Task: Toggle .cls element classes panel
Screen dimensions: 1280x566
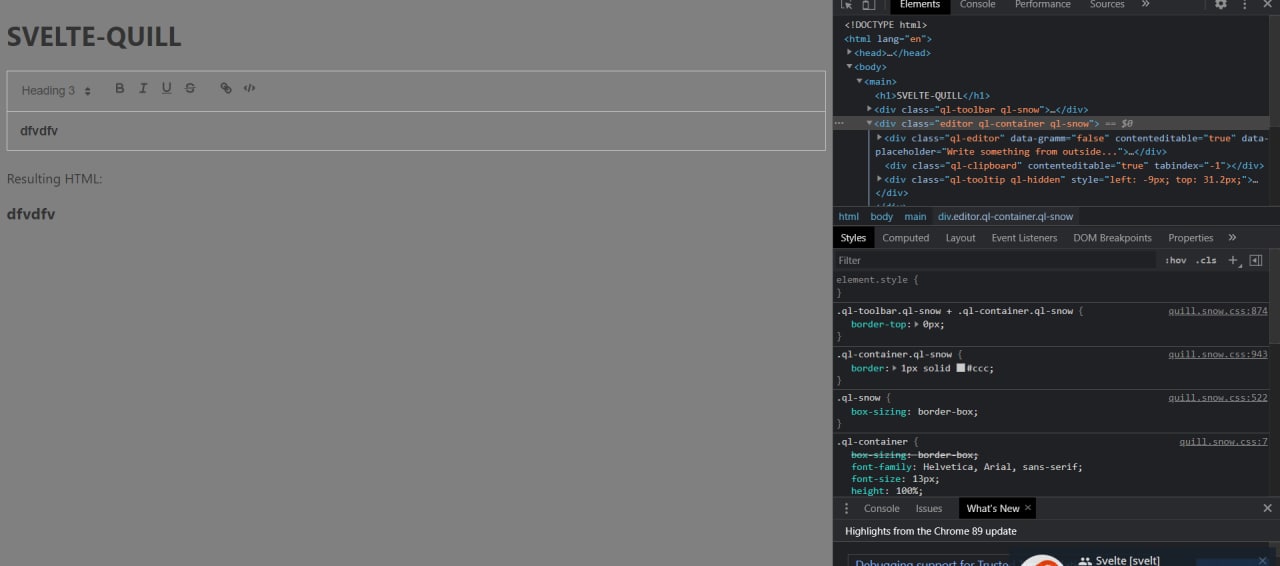Action: [x=1207, y=260]
